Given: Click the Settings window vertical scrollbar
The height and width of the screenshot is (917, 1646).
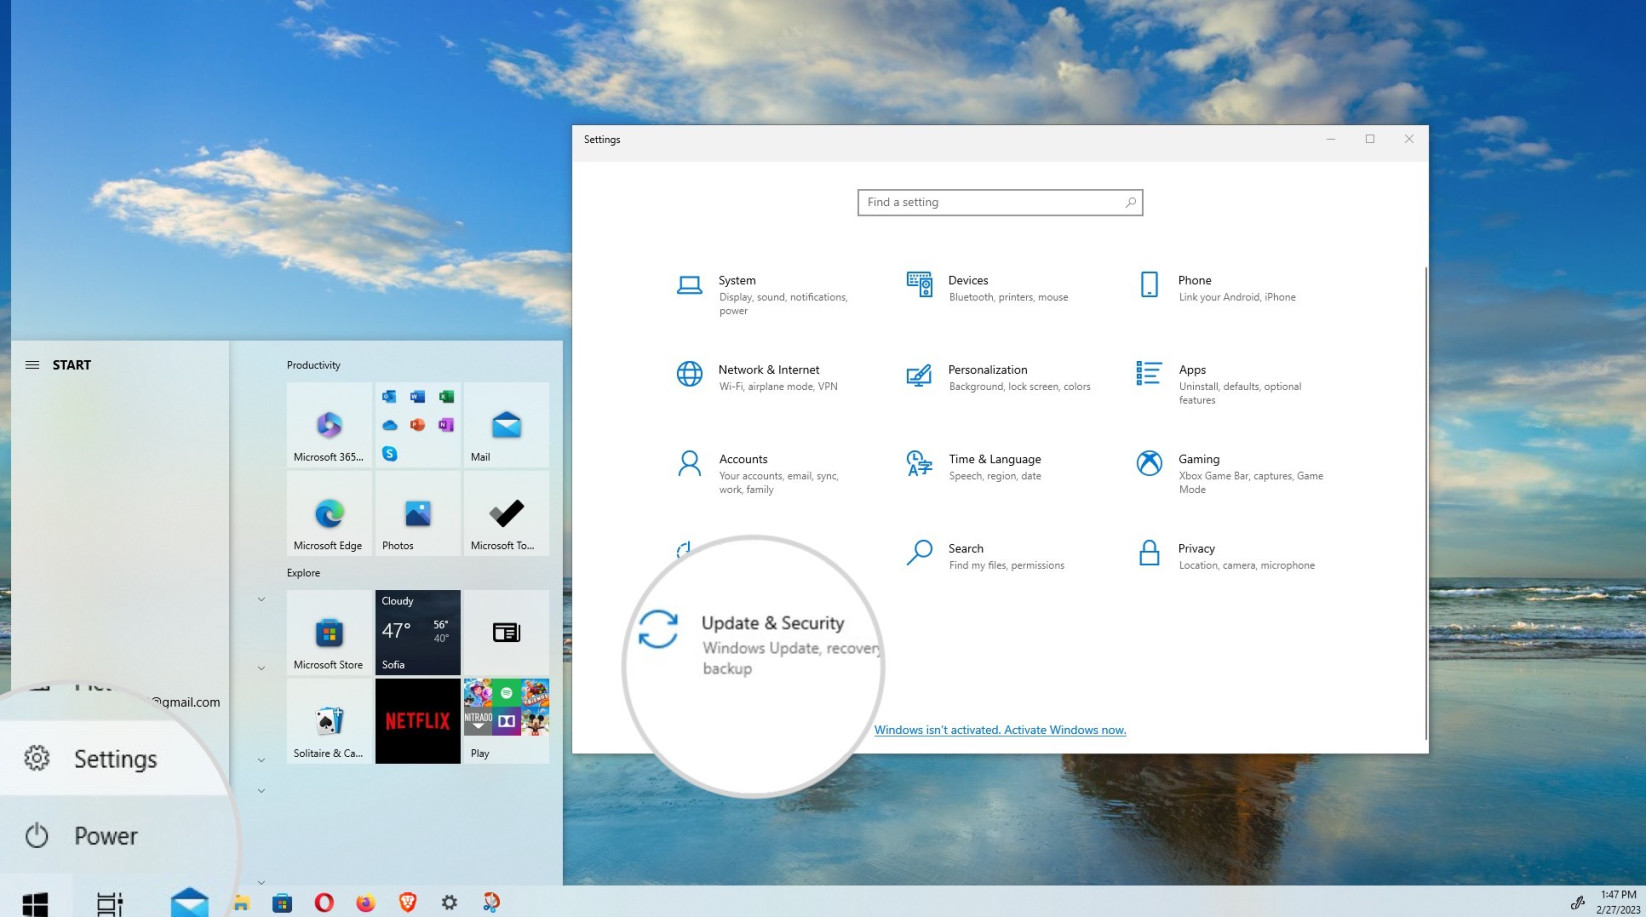Looking at the screenshot, I should (1425, 503).
